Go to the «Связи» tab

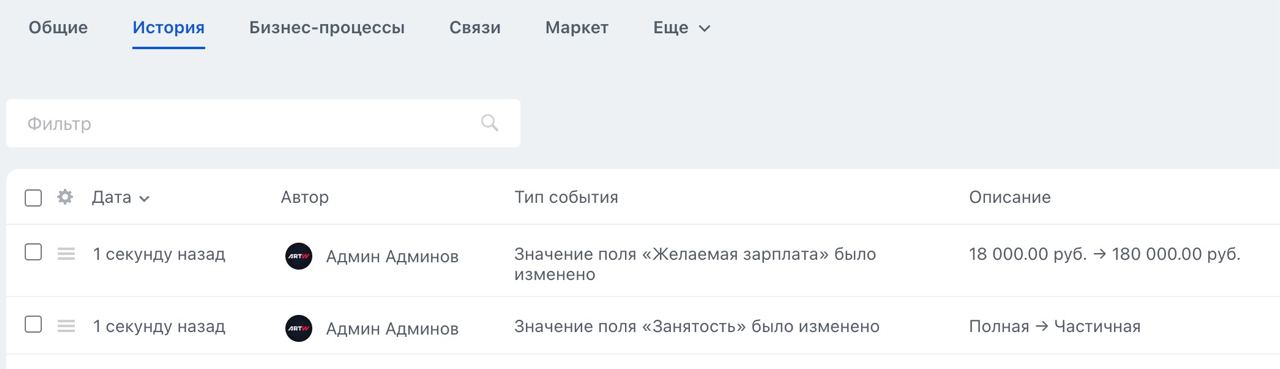pos(475,28)
